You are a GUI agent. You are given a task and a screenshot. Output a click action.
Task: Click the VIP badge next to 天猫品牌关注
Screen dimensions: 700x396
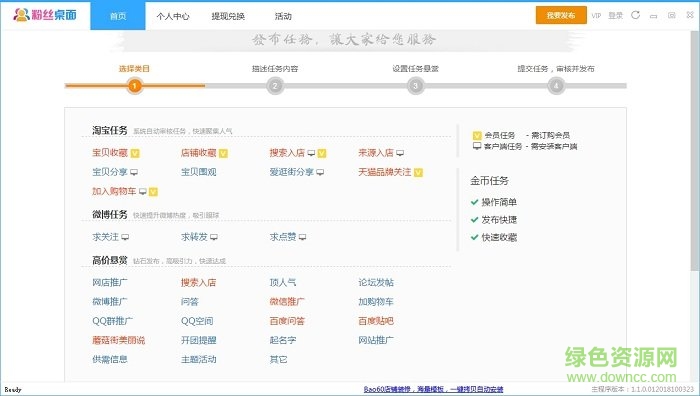(418, 172)
